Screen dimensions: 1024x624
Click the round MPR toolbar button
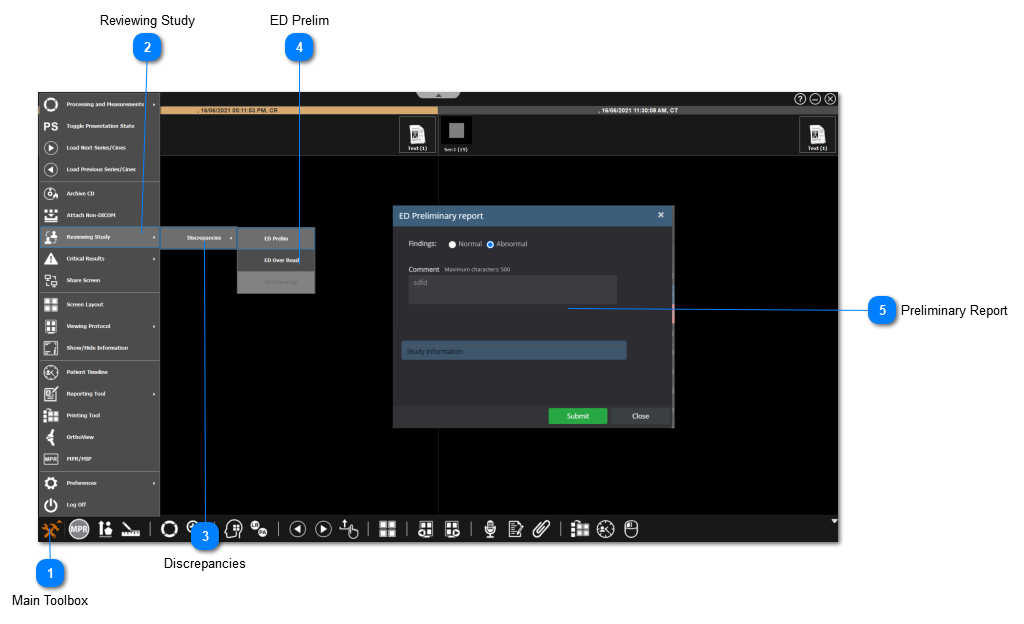point(79,529)
